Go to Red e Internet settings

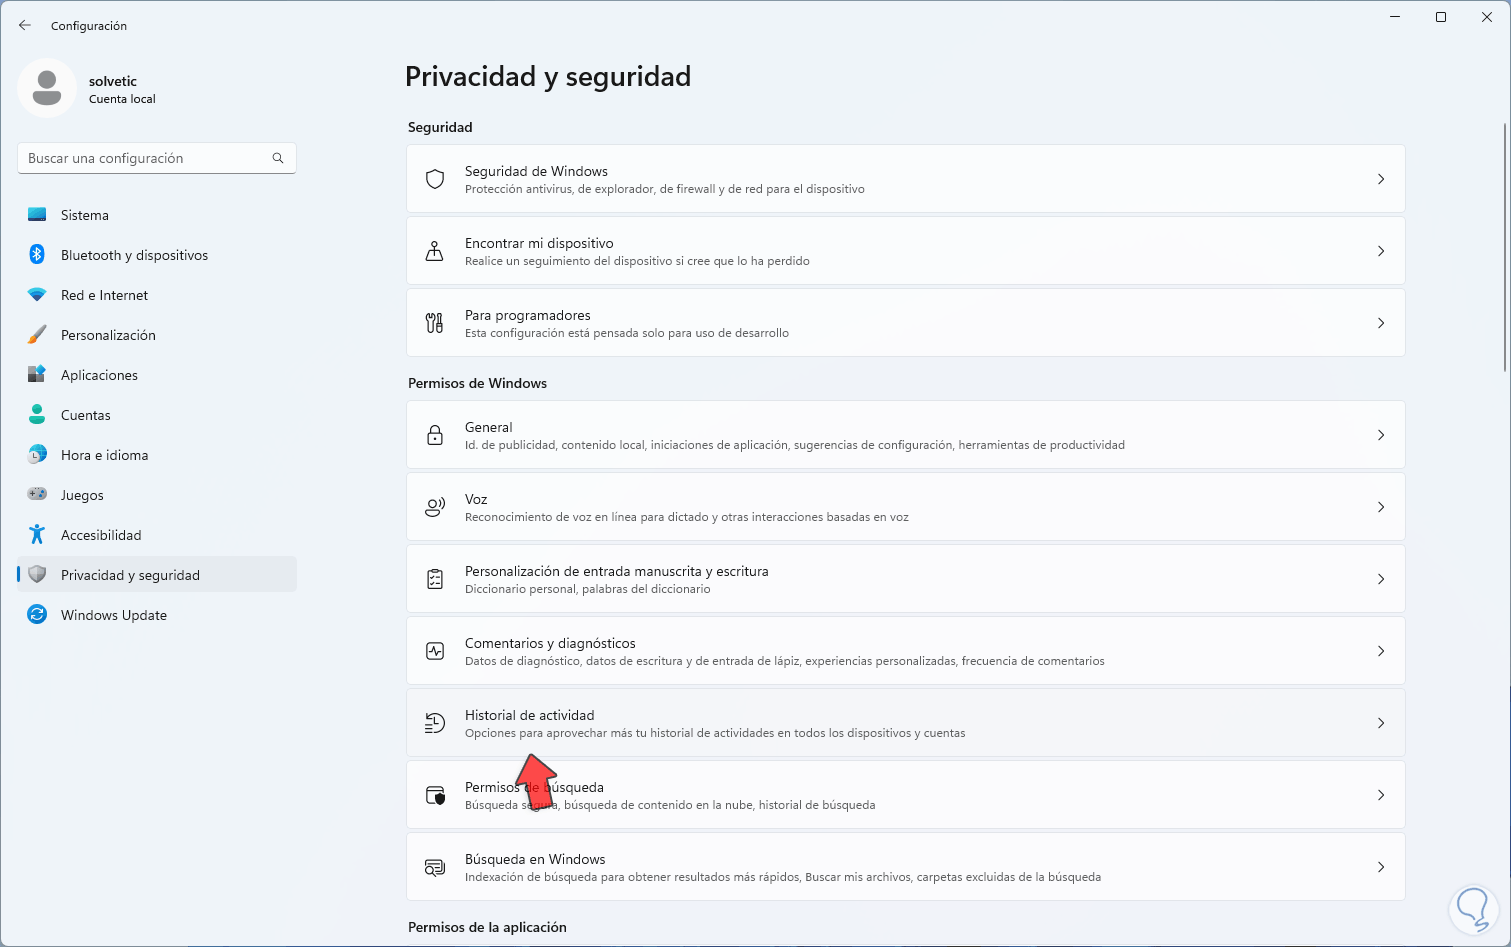[x=104, y=295]
